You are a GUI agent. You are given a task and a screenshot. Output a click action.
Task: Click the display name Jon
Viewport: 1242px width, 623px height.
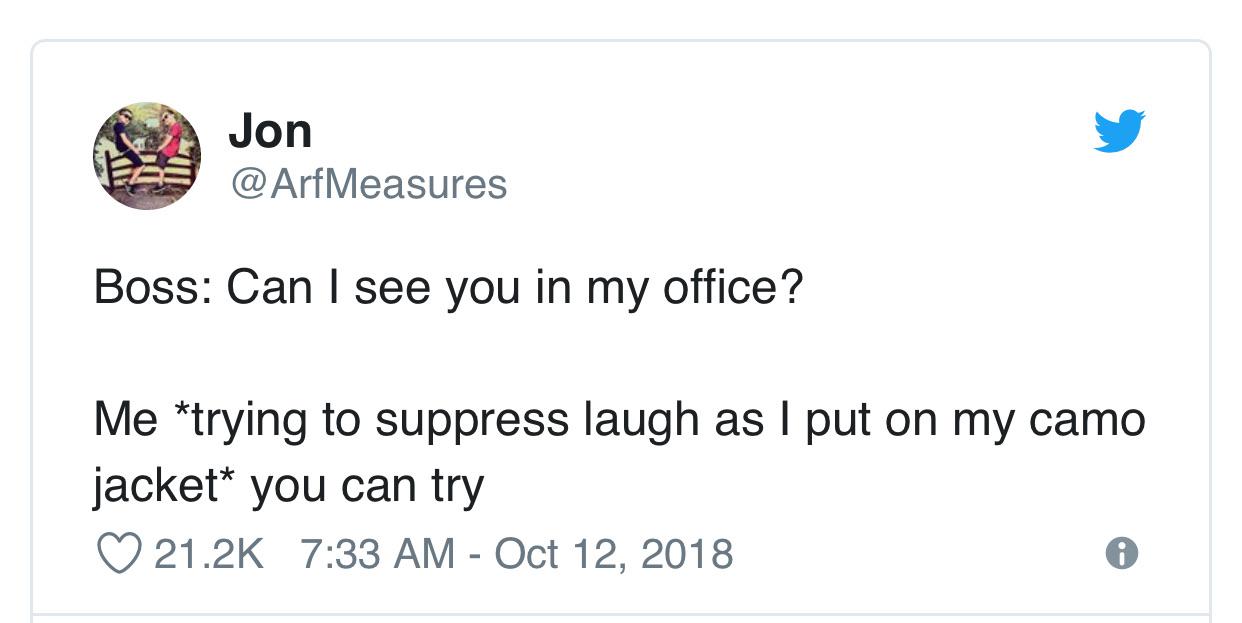[x=270, y=131]
